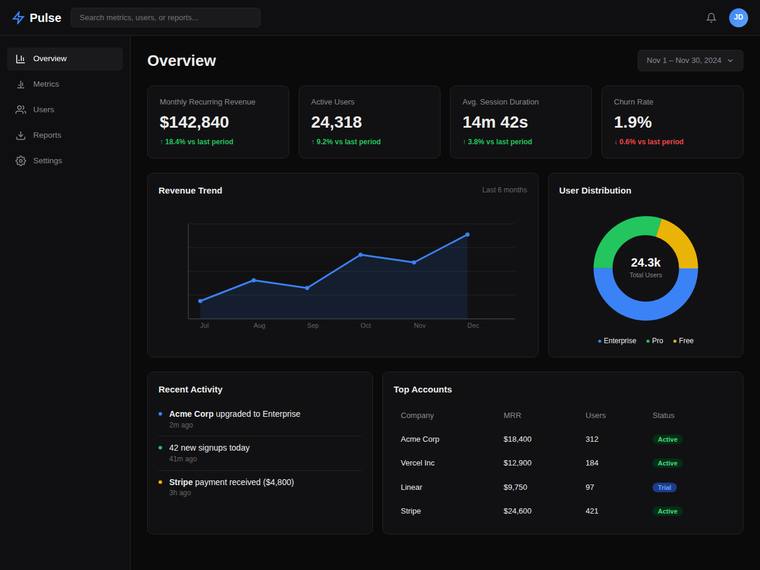Click the Pulse lightning bolt logo icon
Viewport: 760px width, 570px height.
(18, 18)
